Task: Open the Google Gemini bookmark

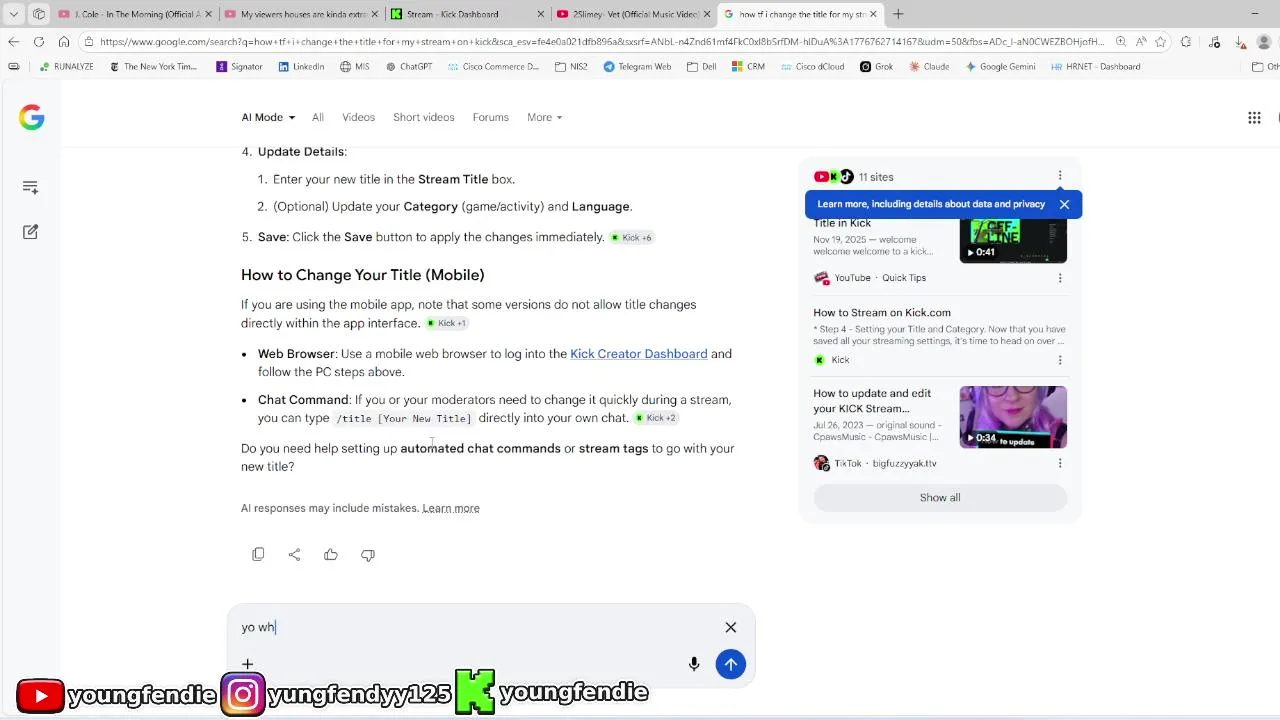Action: point(1000,67)
